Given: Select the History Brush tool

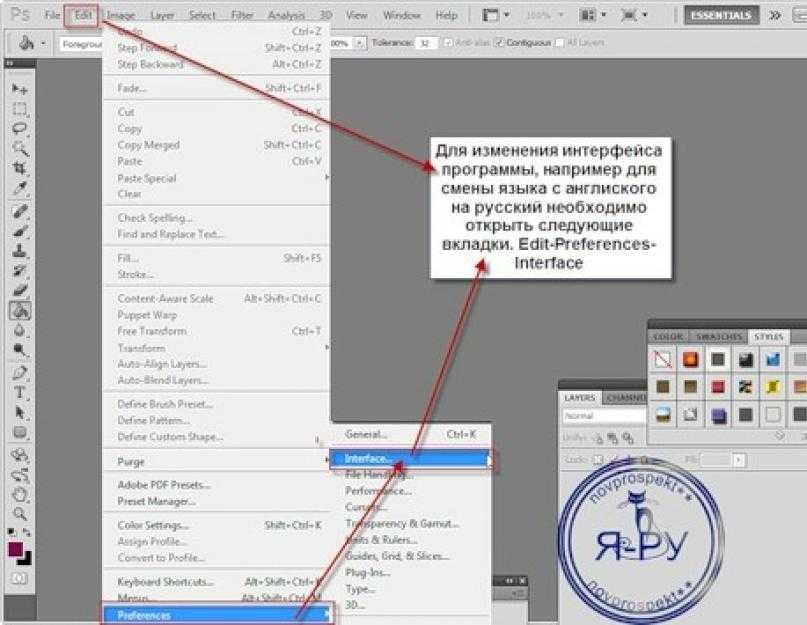Looking at the screenshot, I should pos(20,271).
